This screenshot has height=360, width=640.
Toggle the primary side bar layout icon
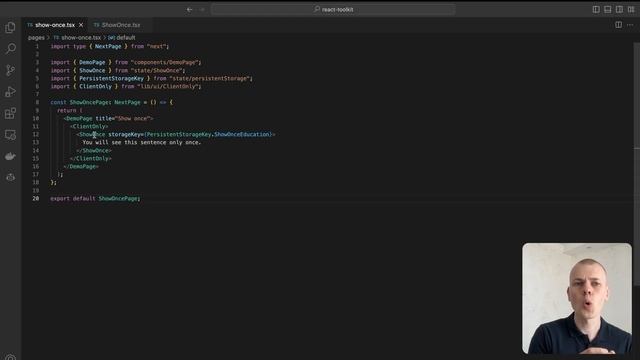[596, 9]
